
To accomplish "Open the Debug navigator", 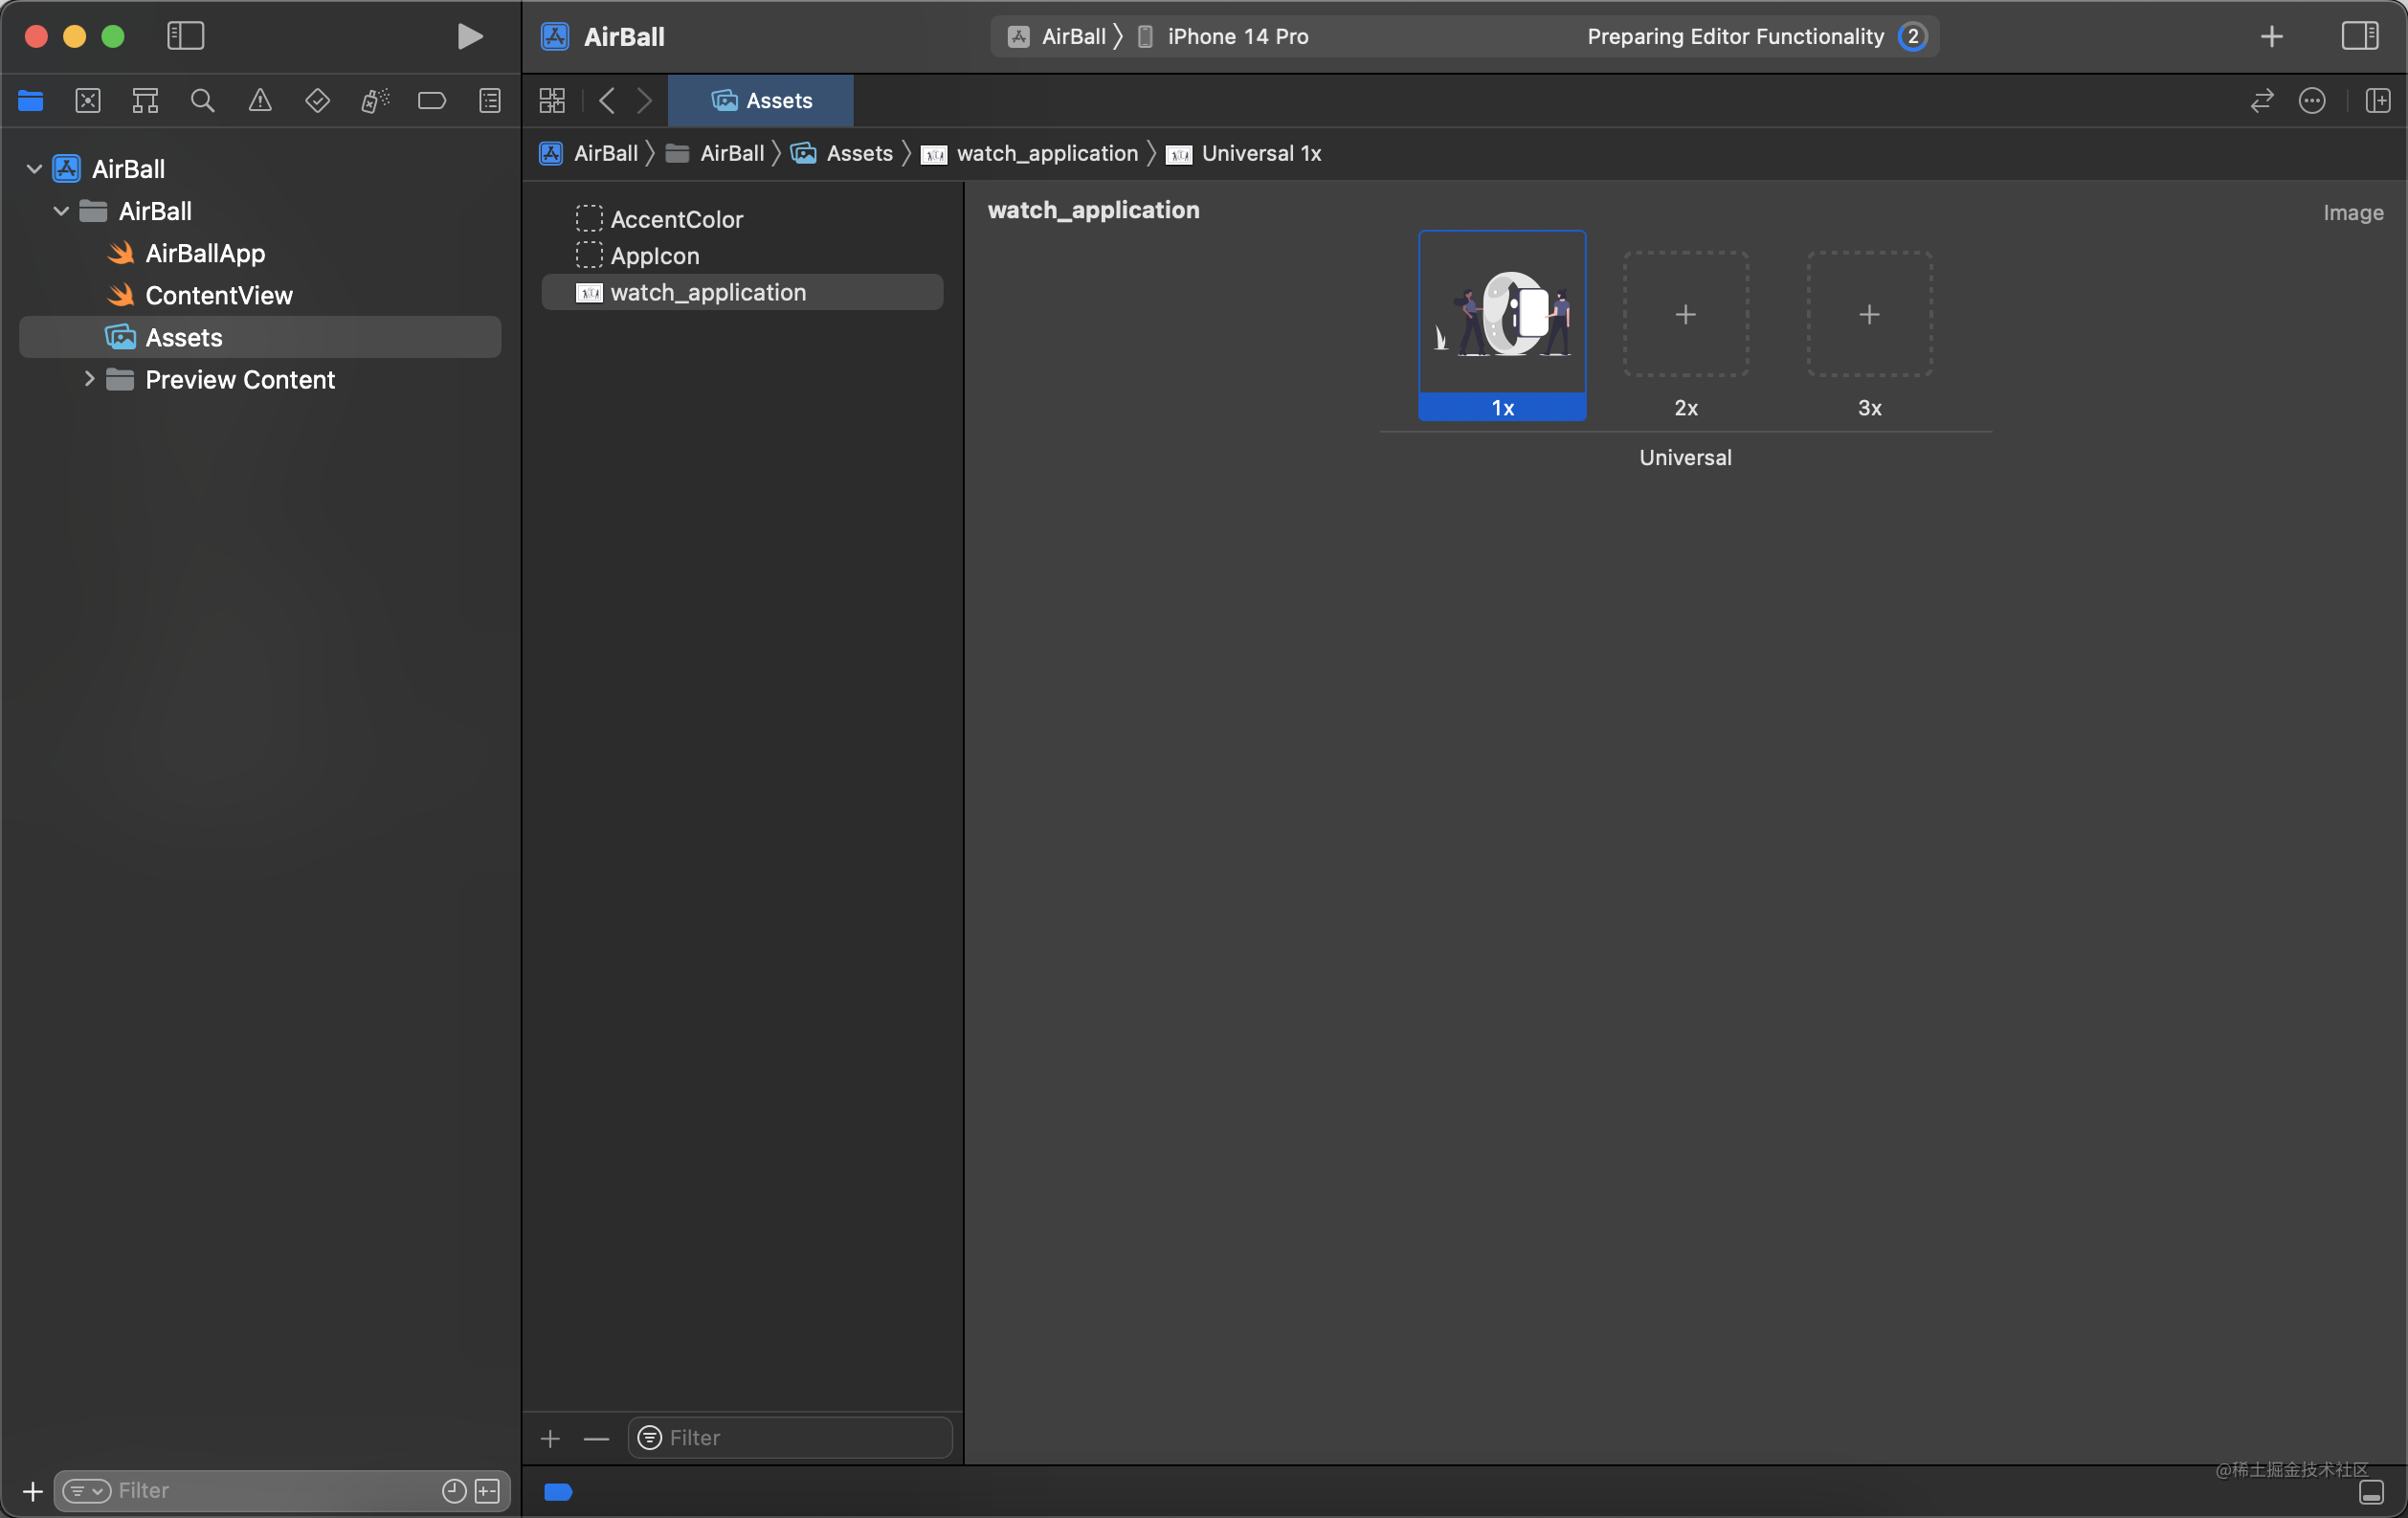I will point(374,100).
